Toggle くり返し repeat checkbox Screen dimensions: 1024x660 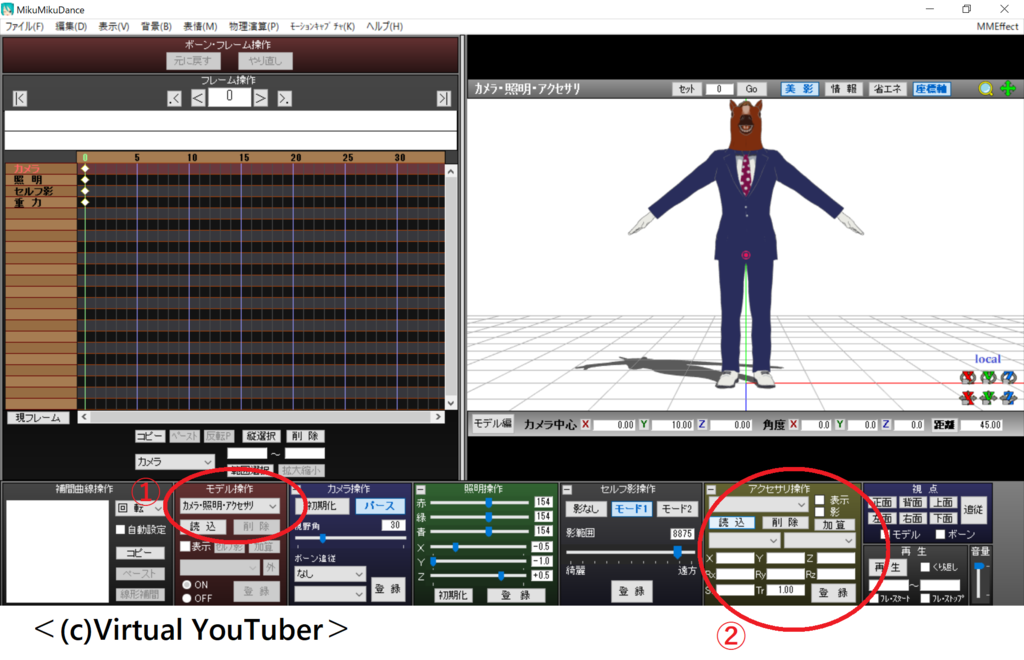tap(925, 567)
